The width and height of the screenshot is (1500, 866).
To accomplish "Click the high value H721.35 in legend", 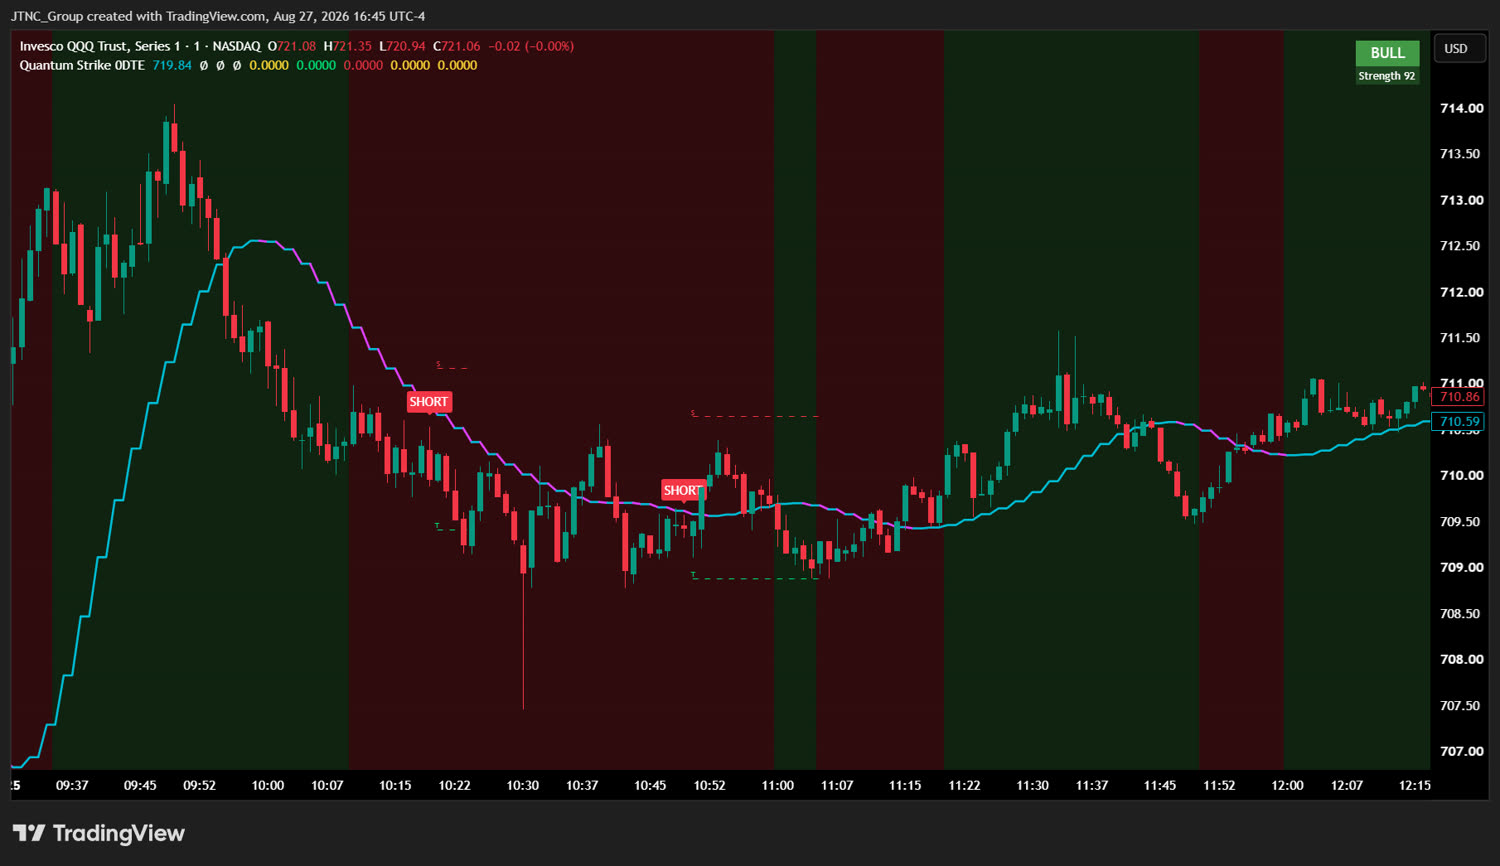I will 348,46.
